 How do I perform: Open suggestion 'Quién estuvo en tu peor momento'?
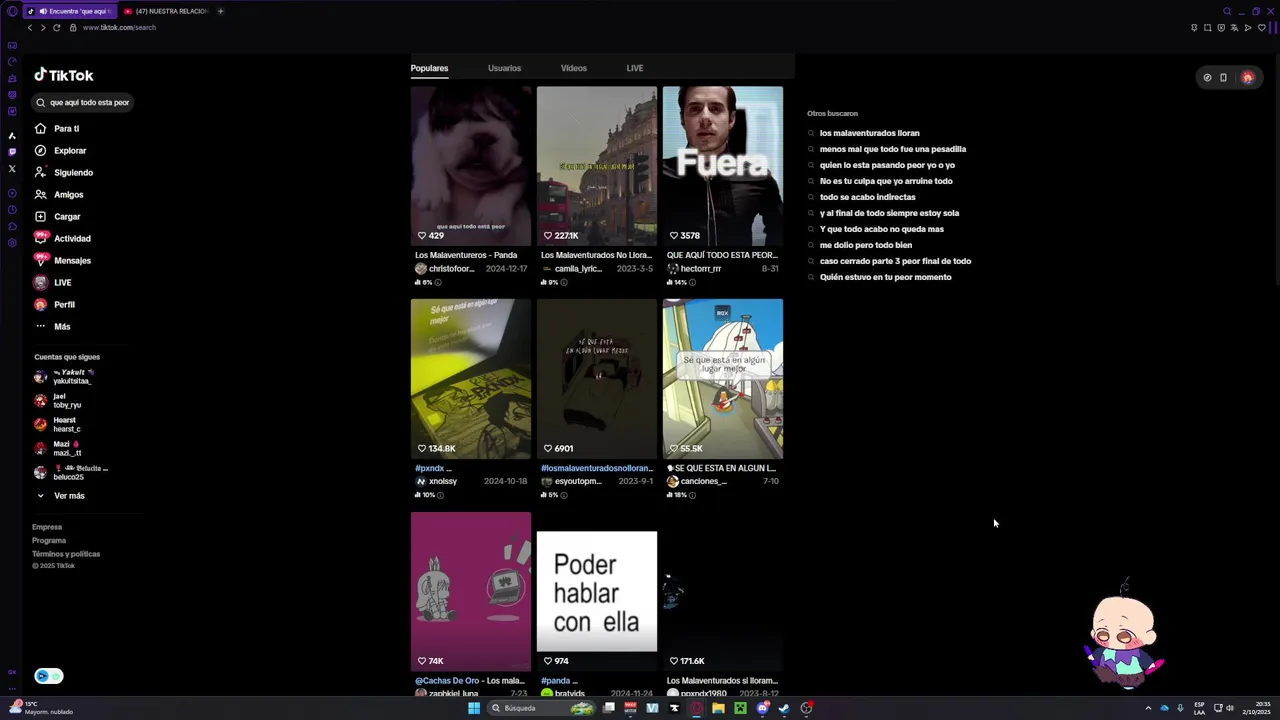point(885,277)
